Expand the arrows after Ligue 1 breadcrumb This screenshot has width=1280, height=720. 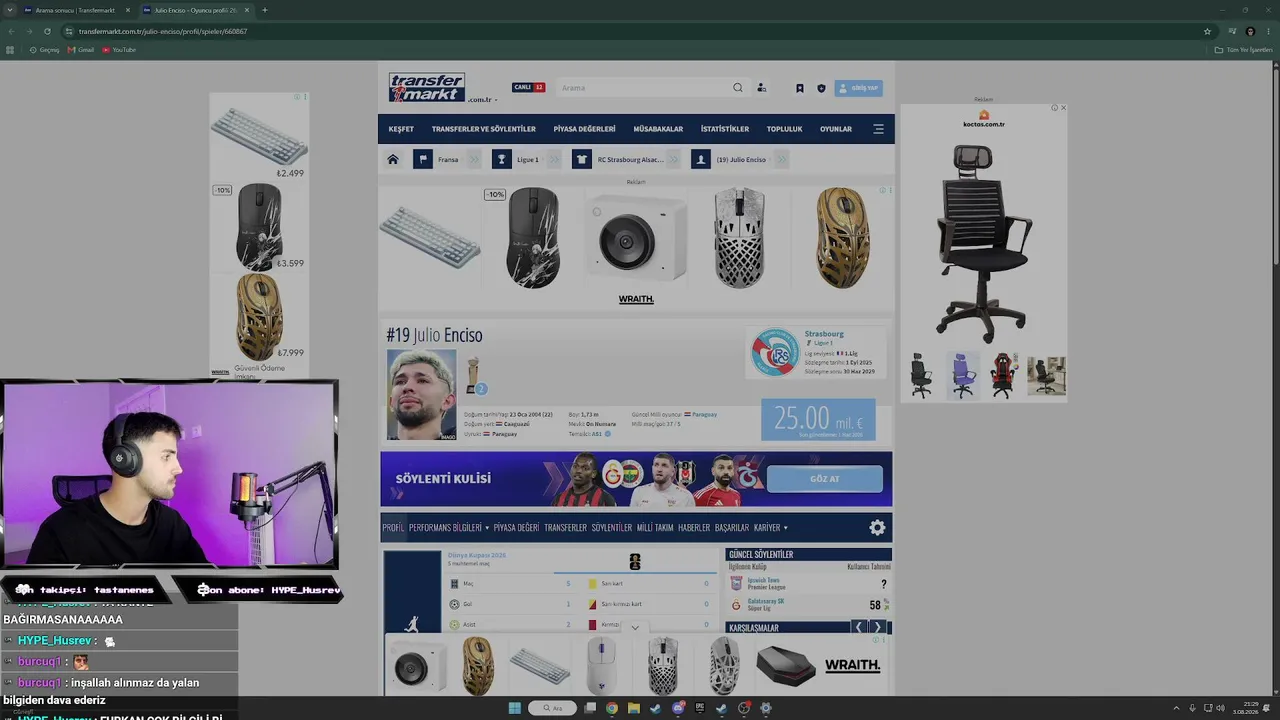(x=555, y=160)
